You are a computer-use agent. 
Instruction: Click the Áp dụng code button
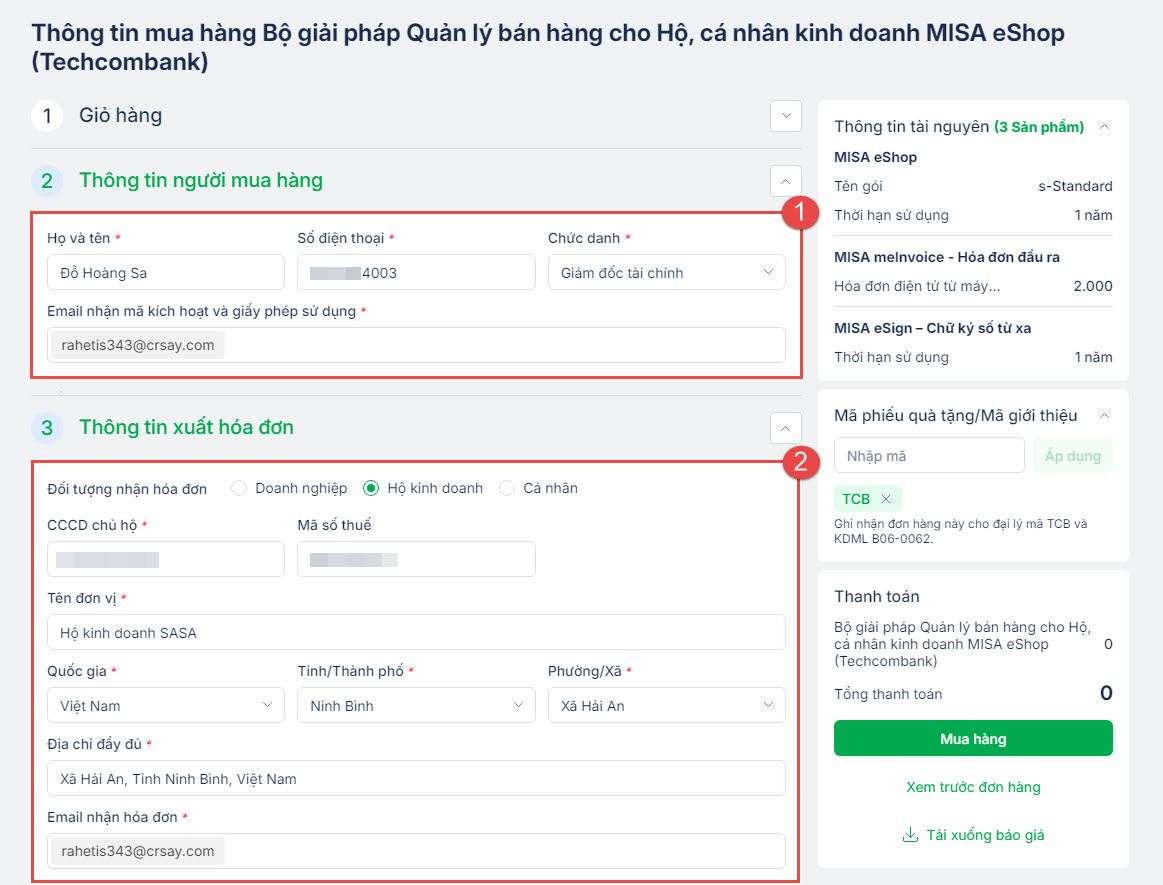pos(1072,456)
